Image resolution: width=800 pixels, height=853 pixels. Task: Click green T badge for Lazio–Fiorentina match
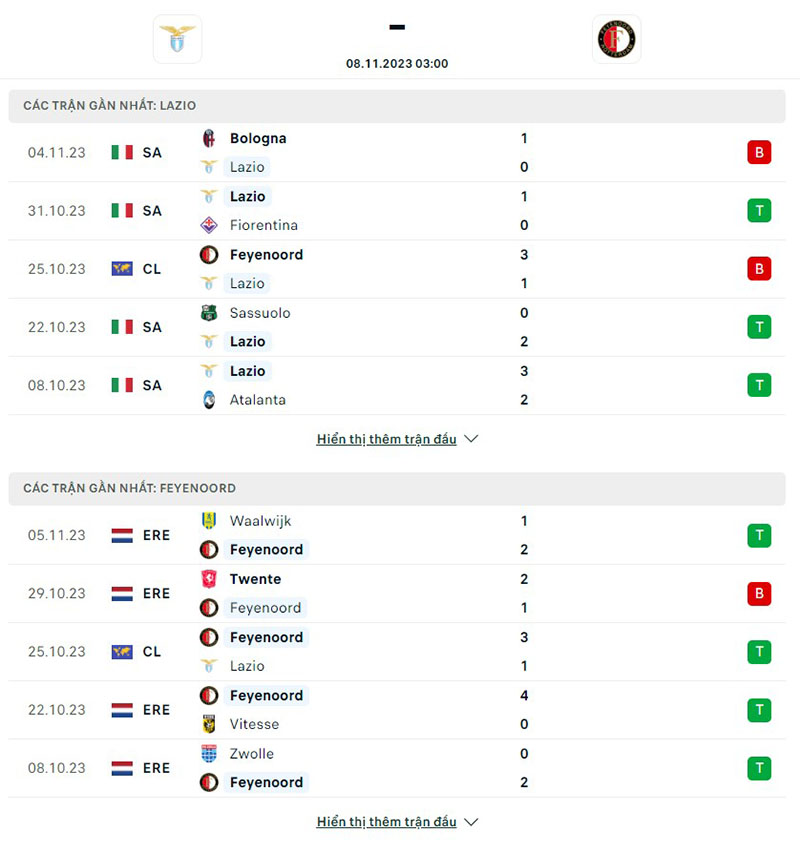click(759, 211)
